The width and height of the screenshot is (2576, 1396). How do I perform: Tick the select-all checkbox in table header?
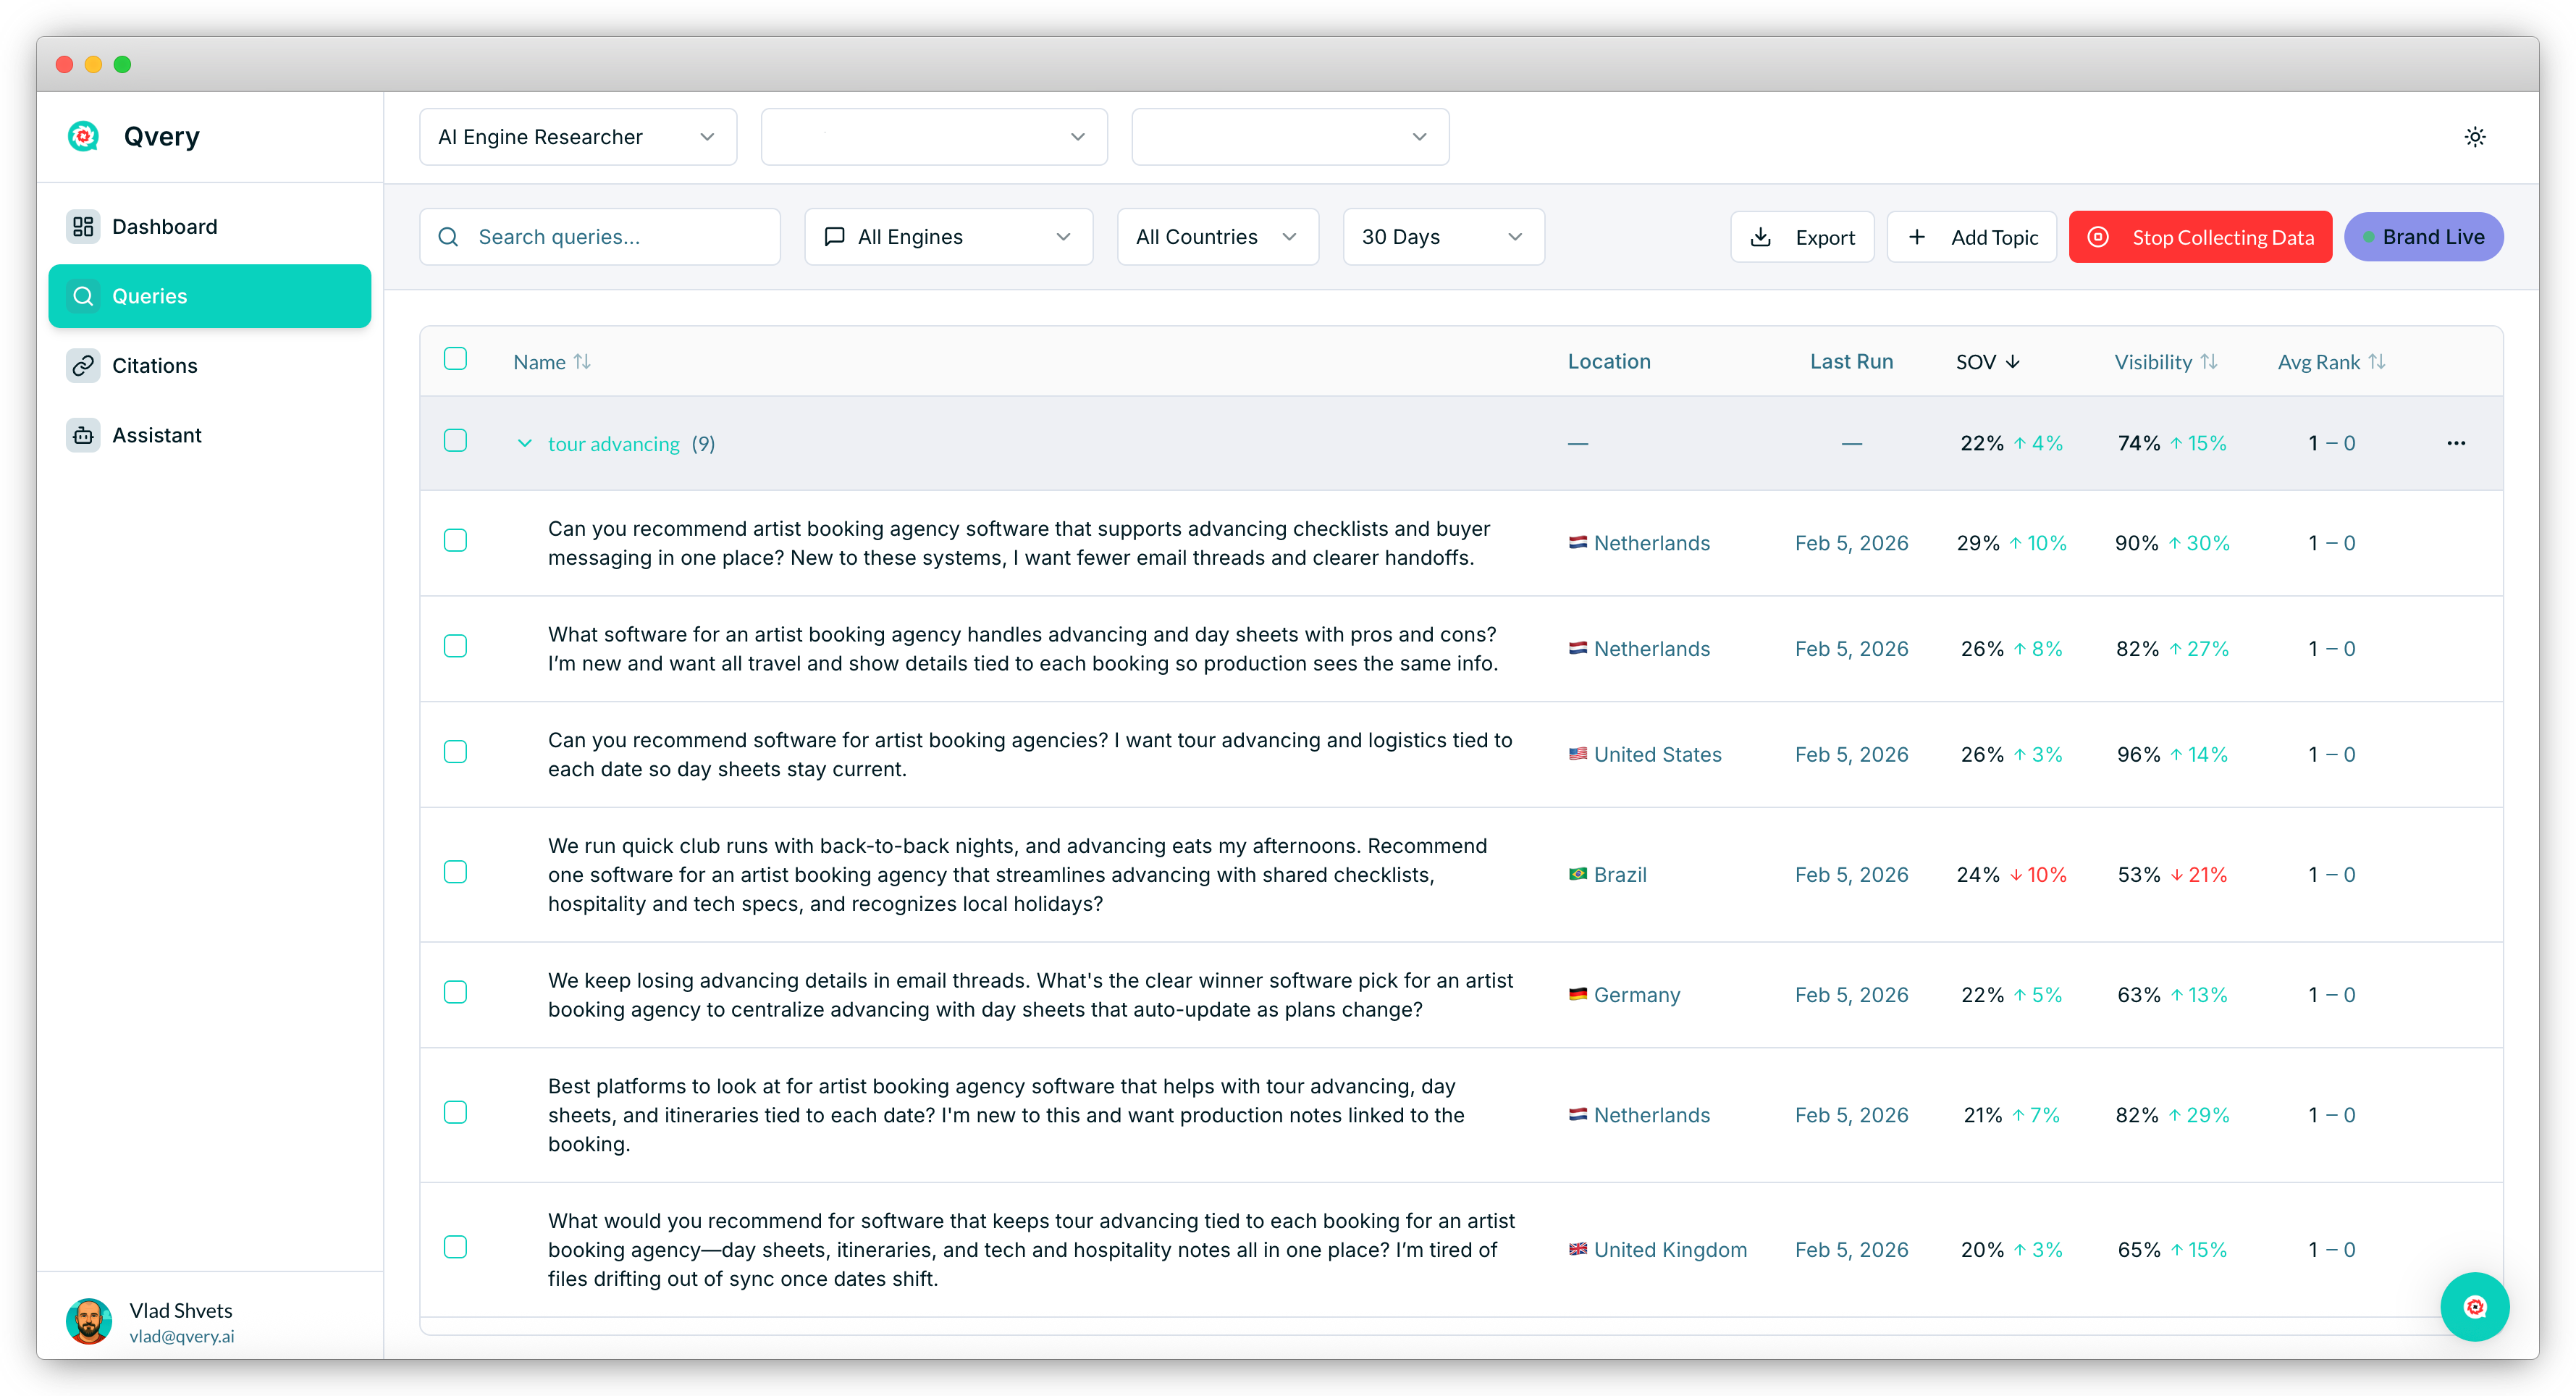(455, 359)
